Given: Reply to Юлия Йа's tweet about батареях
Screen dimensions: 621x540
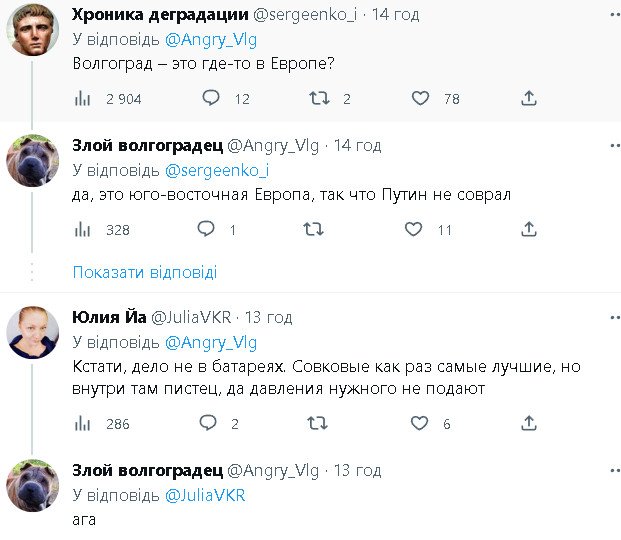Looking at the screenshot, I should pyautogui.click(x=206, y=423).
